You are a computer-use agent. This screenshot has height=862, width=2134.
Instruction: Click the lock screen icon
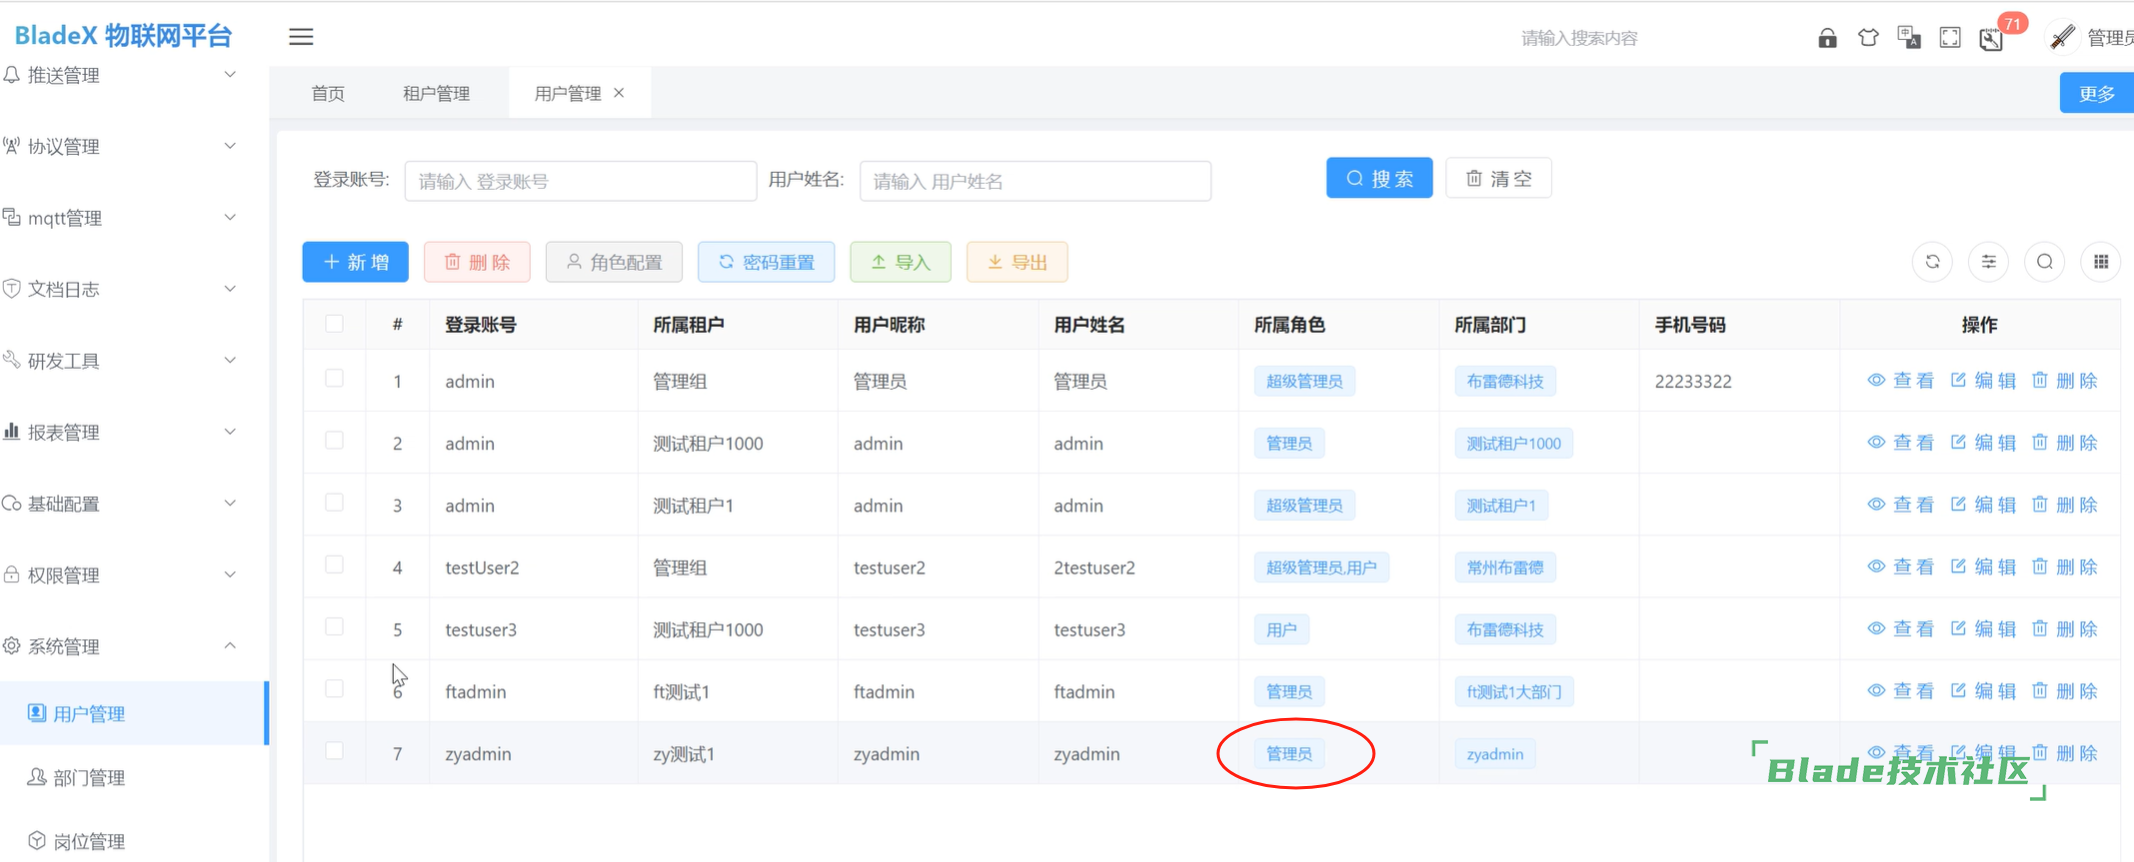tap(1827, 38)
